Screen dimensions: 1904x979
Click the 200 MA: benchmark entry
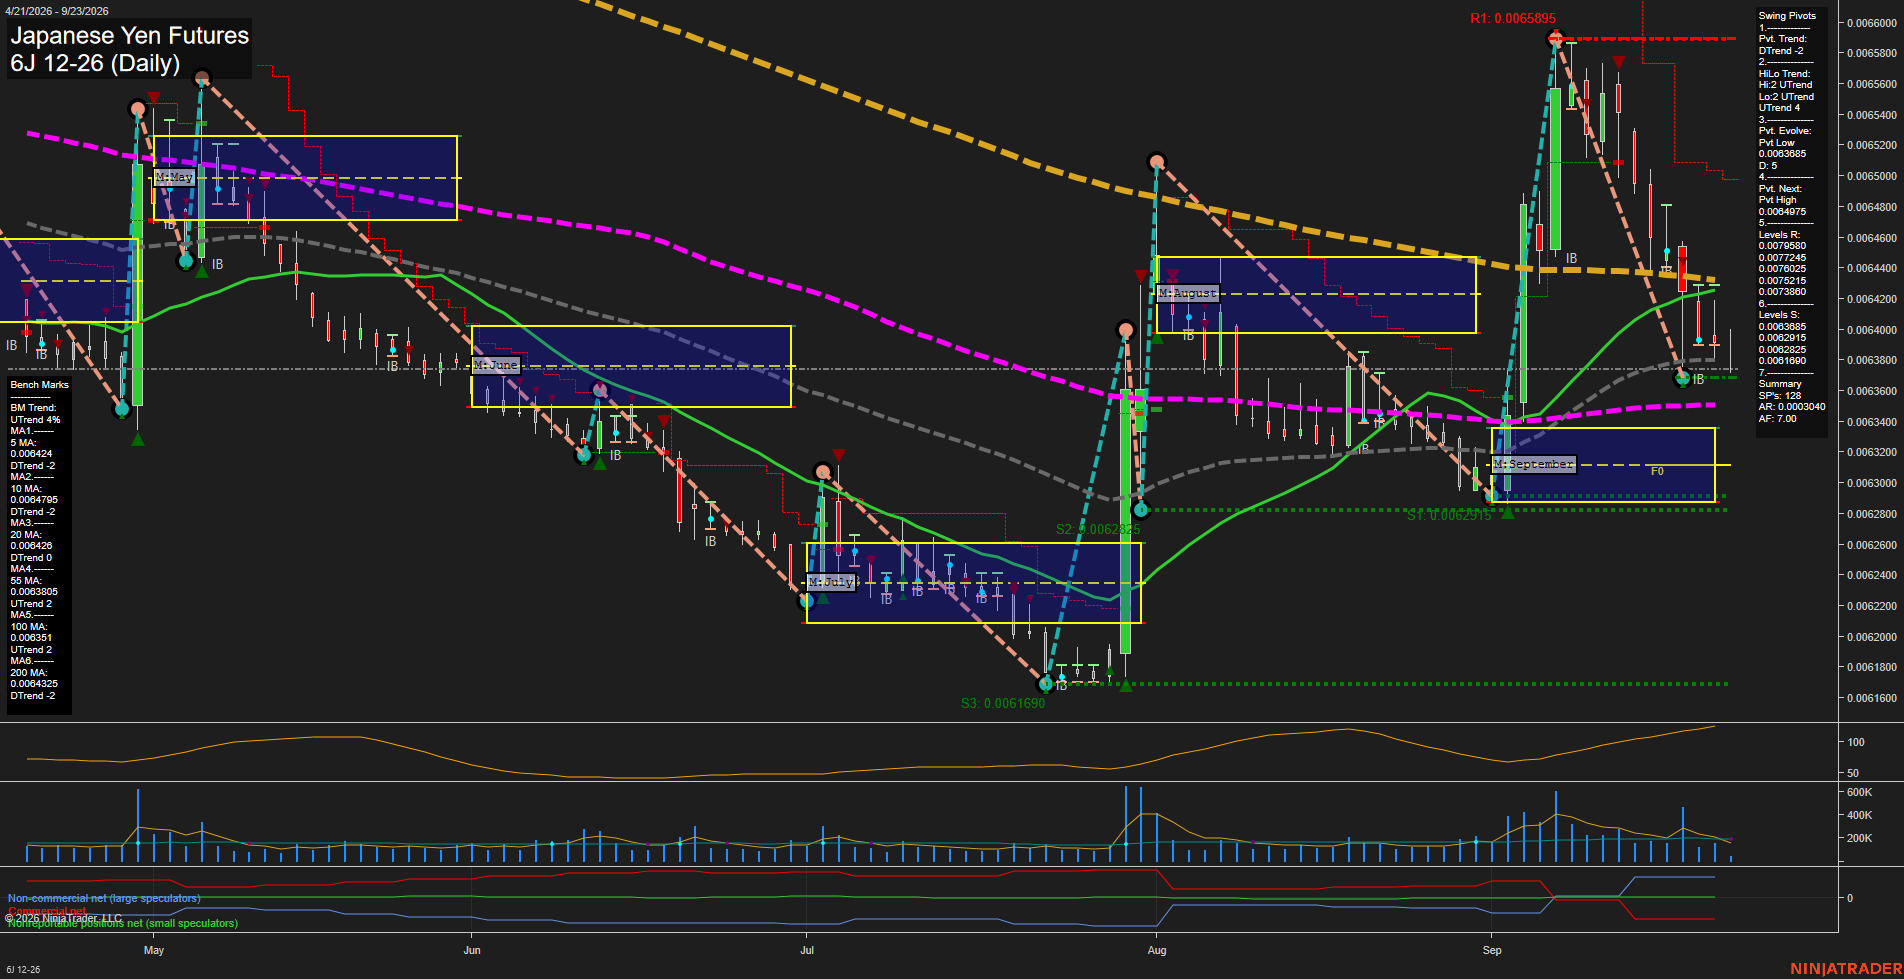(29, 673)
